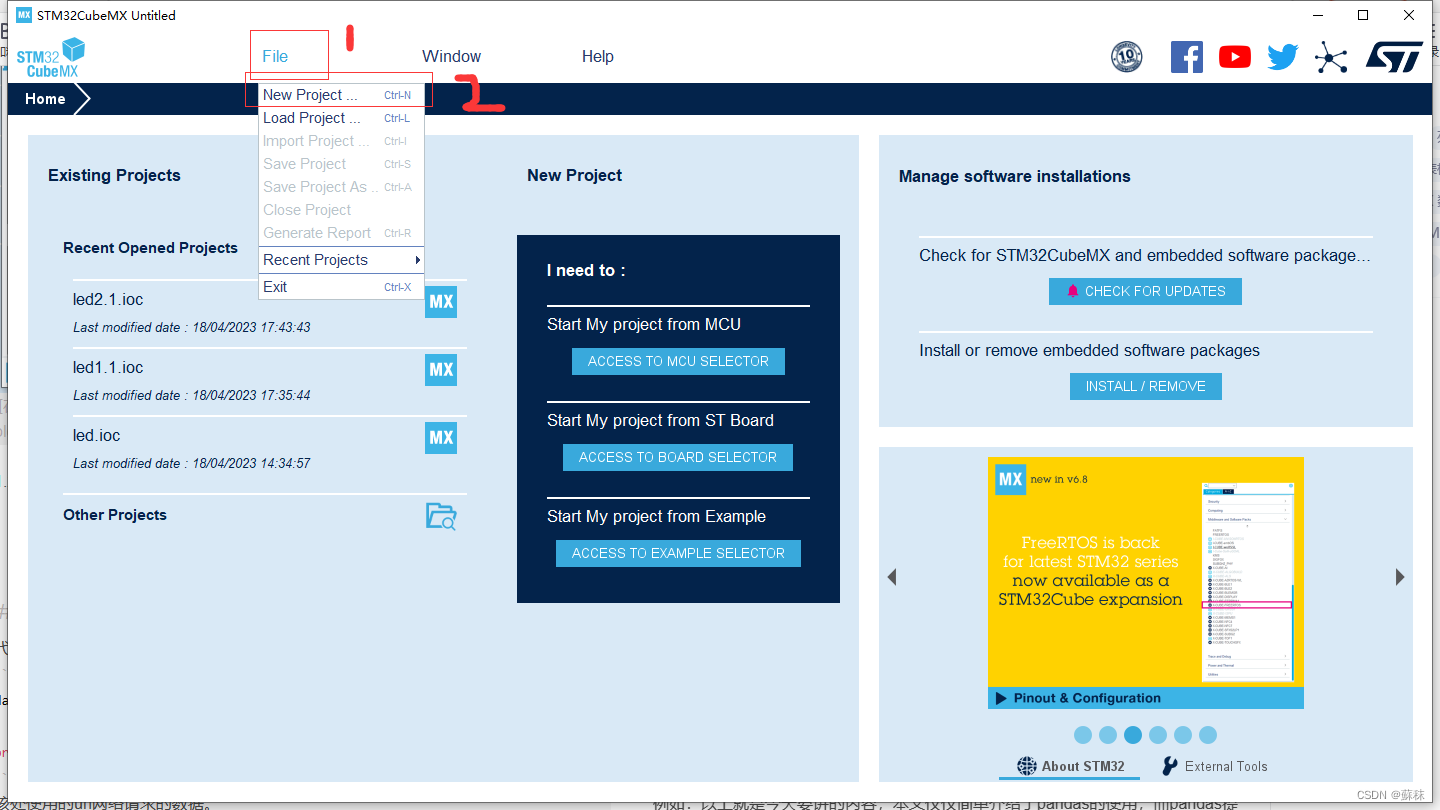Select the fourth banner pagination dot
Screen dimensions: 1440x810
point(1158,735)
